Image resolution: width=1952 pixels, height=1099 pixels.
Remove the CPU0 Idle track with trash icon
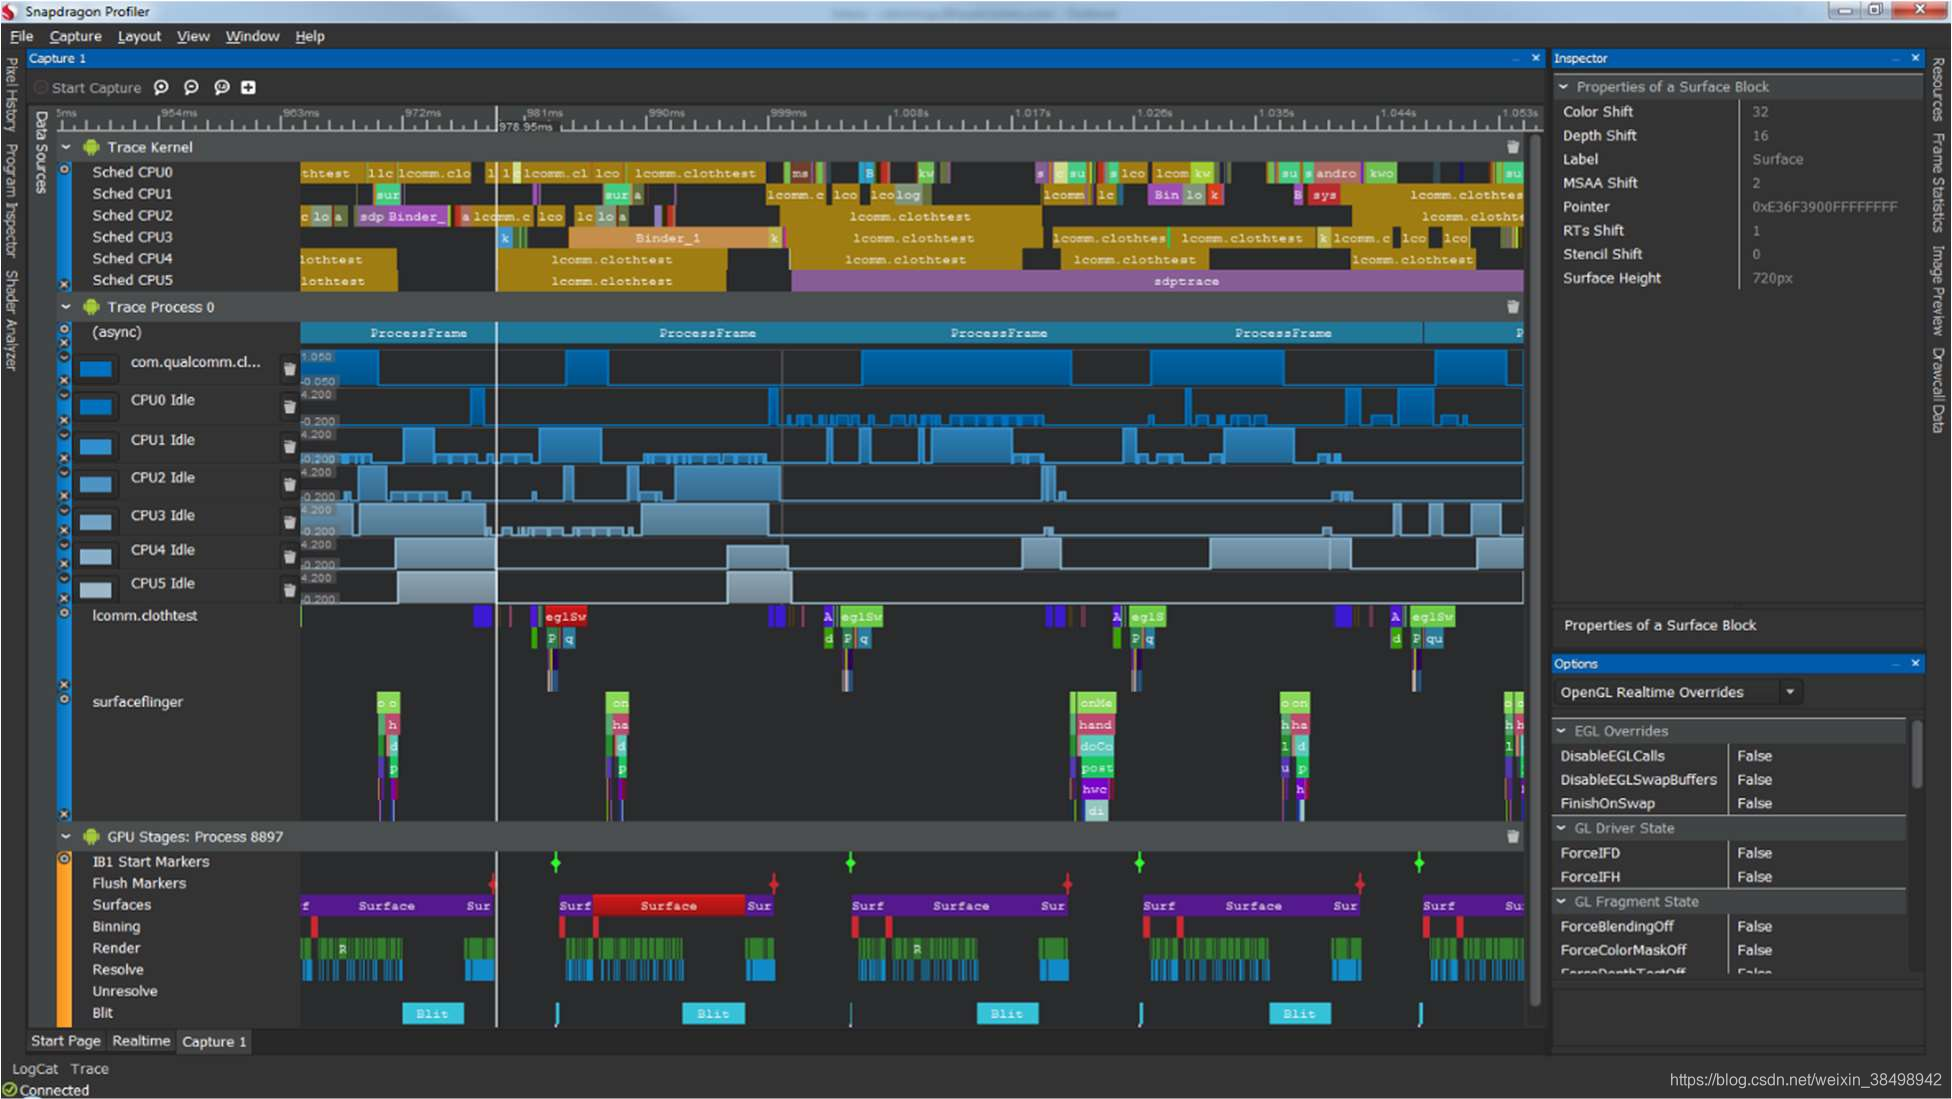[x=289, y=407]
